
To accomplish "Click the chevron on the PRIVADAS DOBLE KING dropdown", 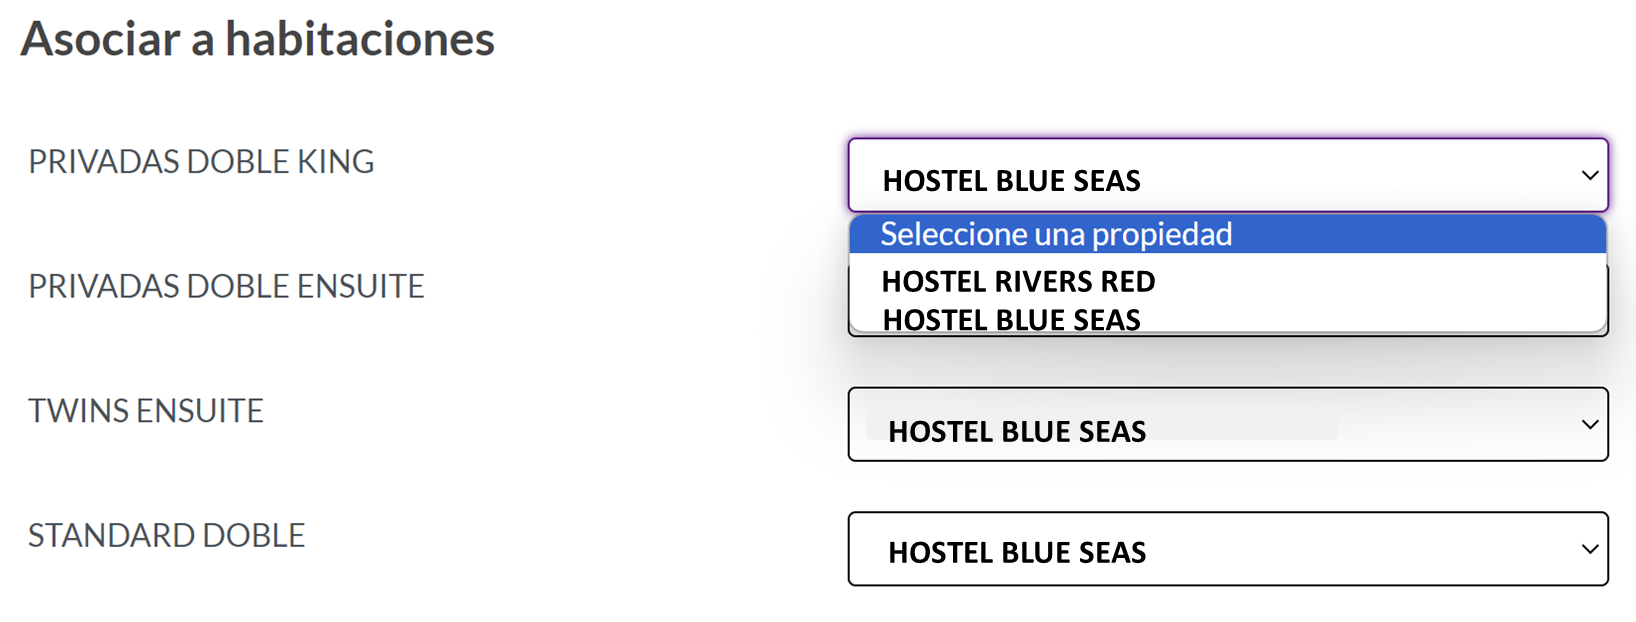I will click(1589, 176).
